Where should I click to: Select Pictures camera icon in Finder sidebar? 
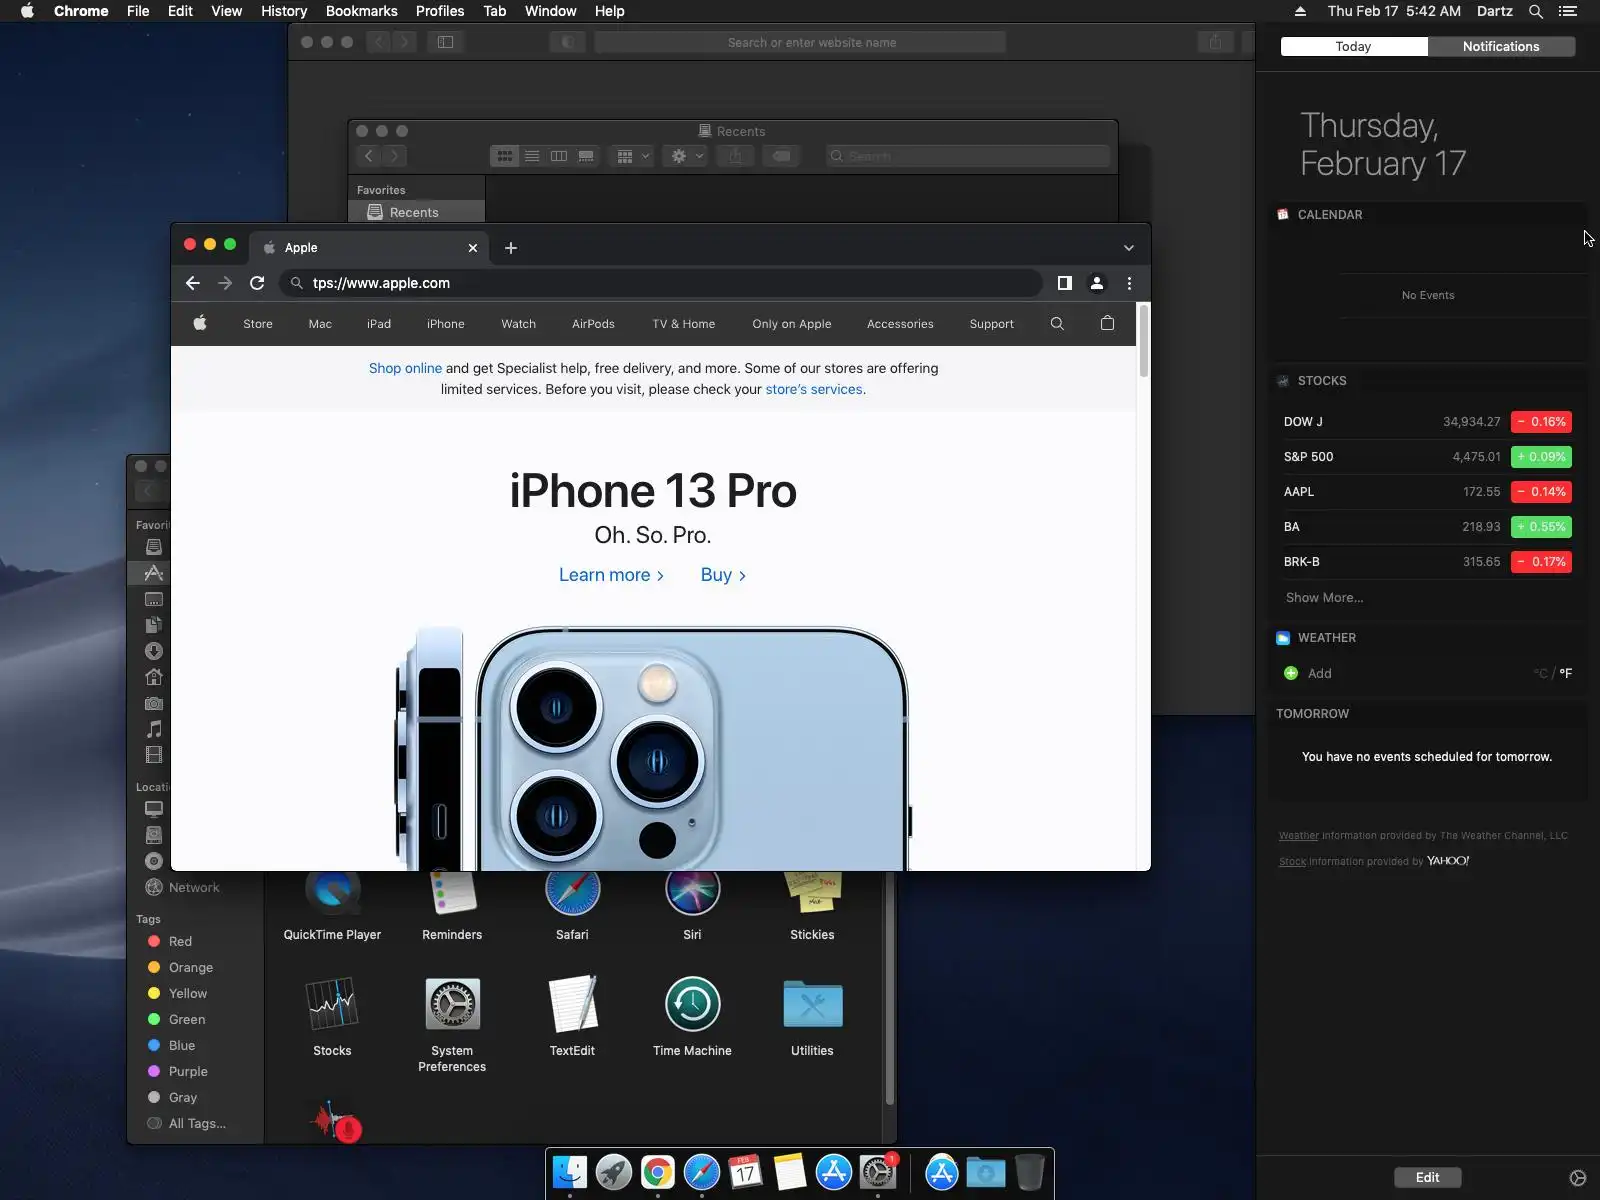click(154, 703)
